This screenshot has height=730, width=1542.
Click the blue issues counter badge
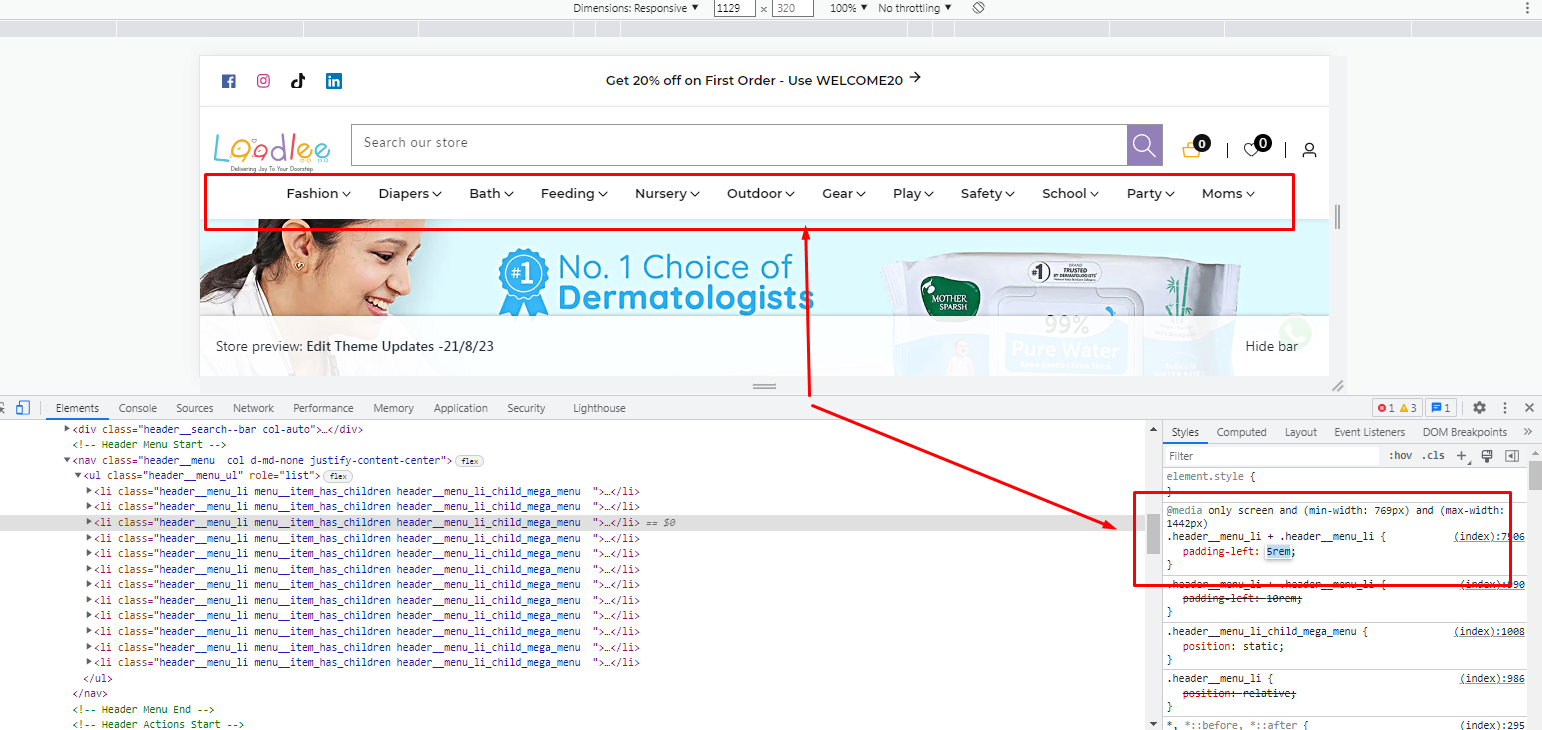1441,408
